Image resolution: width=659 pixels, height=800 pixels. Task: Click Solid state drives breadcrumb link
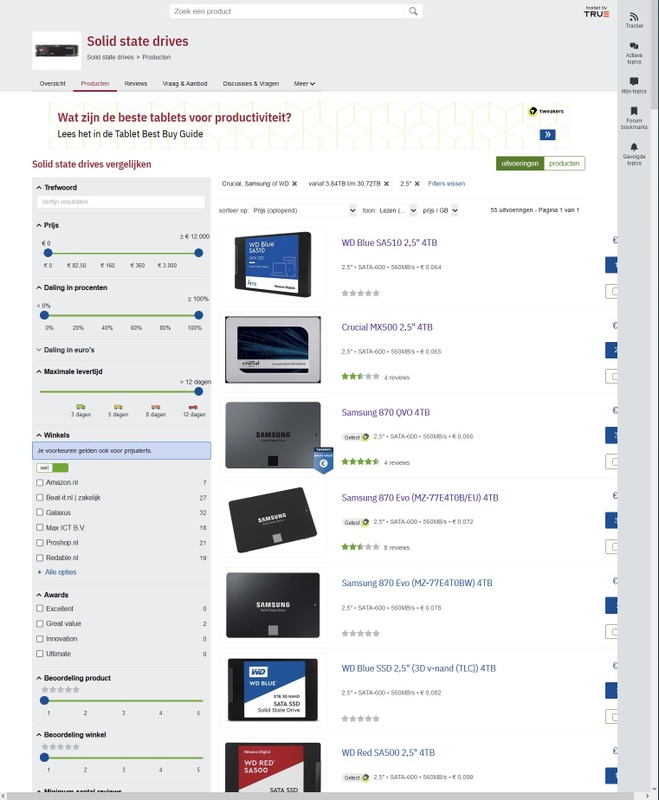click(110, 57)
